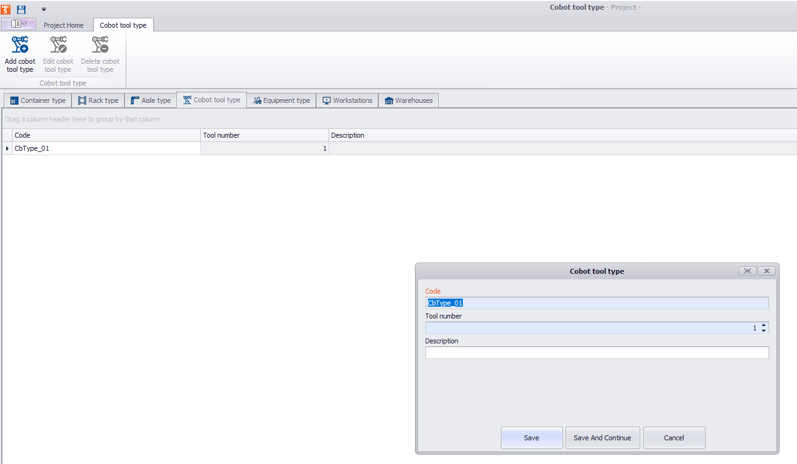Go to the Workstations tab
Viewport: 797px width, 464px height.
pyautogui.click(x=347, y=101)
